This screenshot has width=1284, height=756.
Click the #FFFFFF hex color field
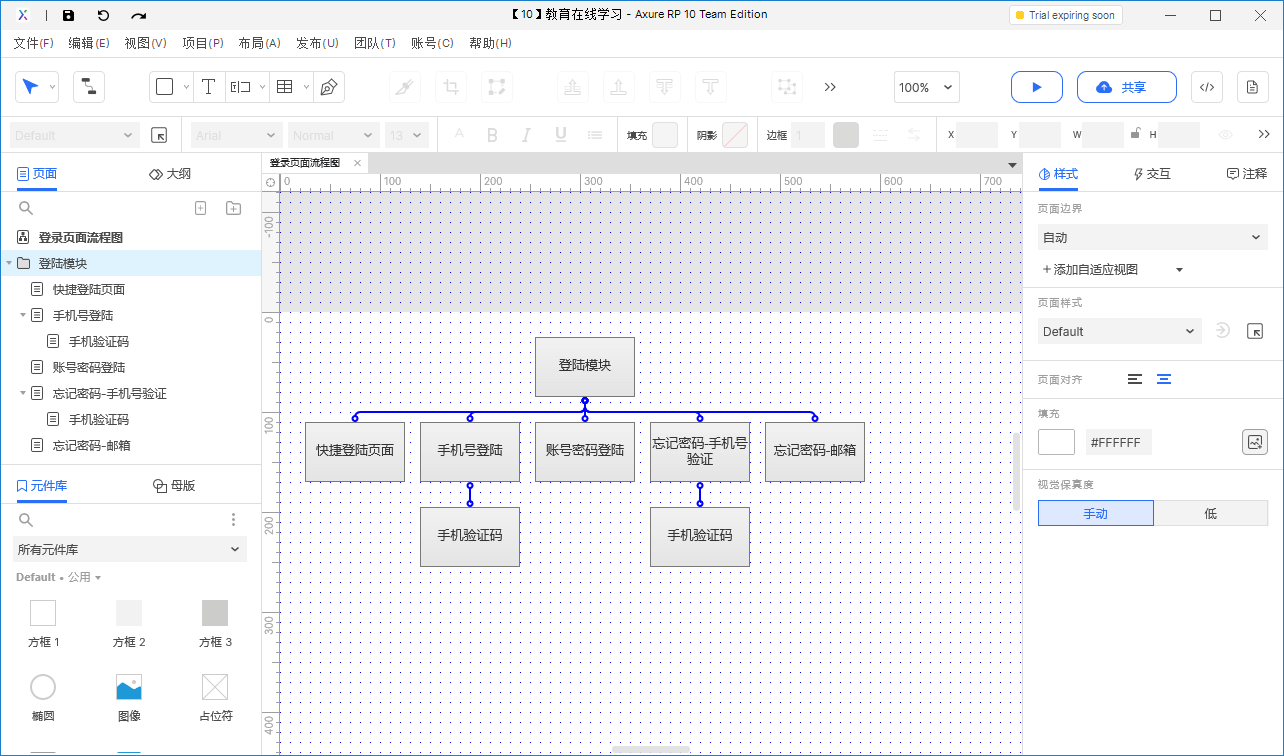(1118, 442)
